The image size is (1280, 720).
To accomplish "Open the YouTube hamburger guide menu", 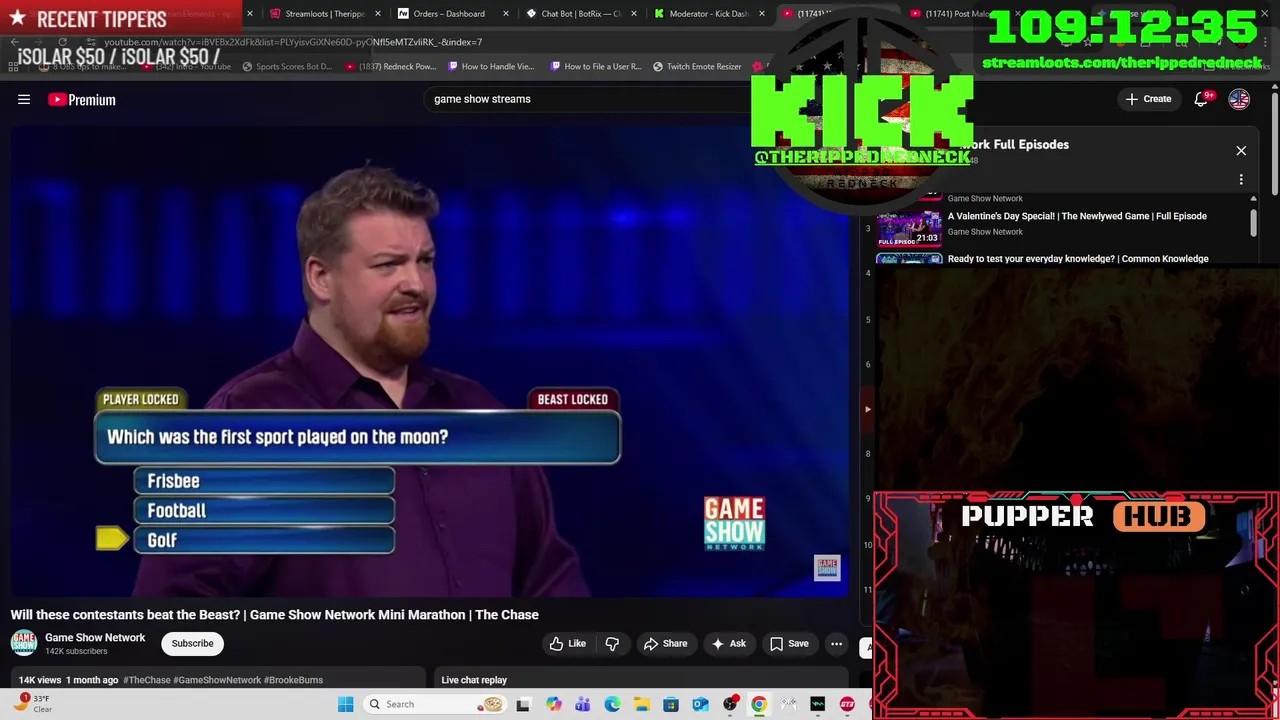I will click(x=24, y=99).
